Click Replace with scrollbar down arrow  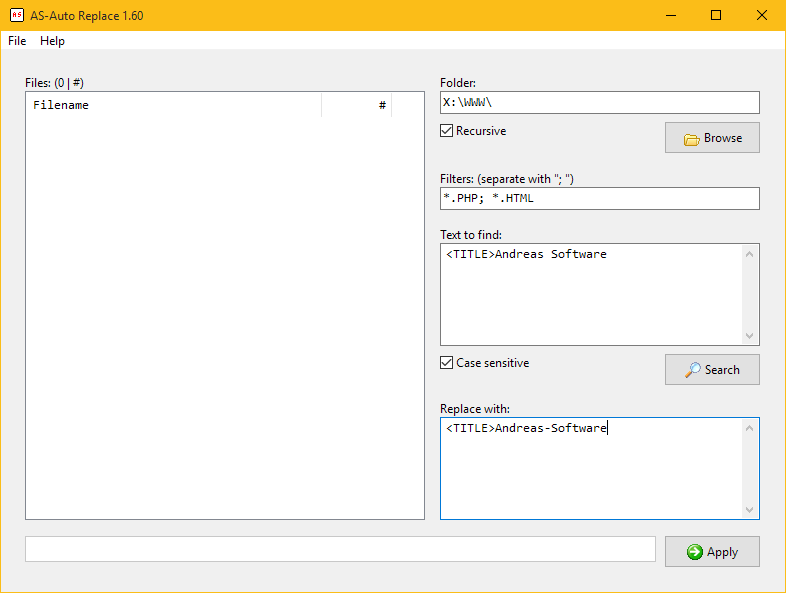[749, 509]
